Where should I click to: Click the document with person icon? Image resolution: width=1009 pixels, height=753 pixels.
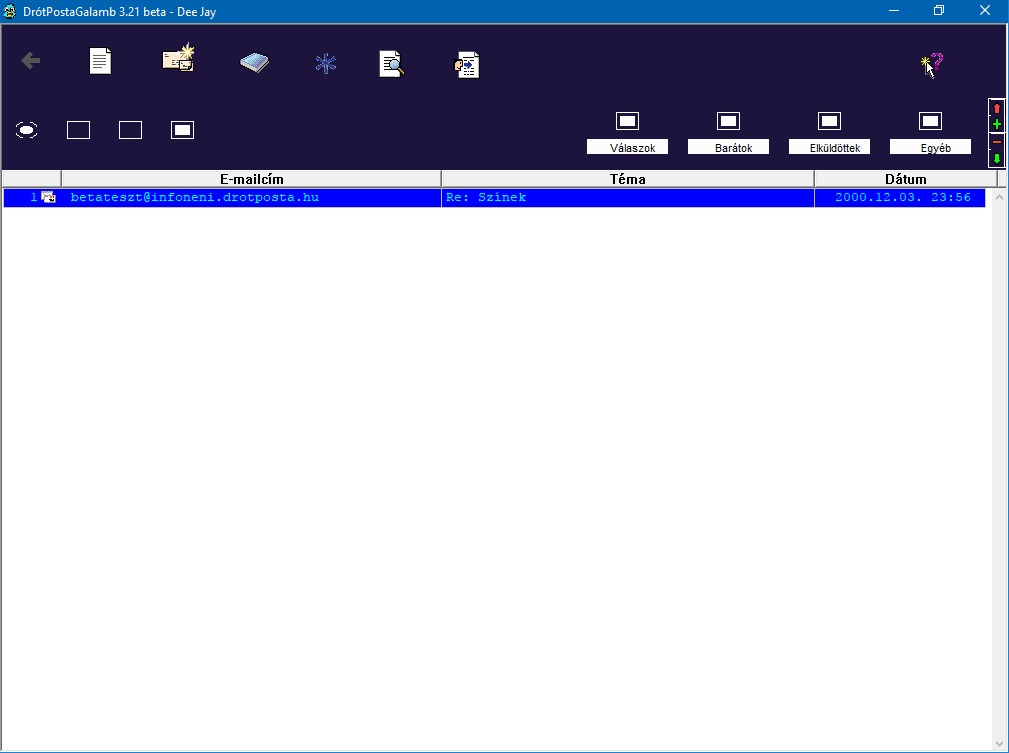coord(467,65)
